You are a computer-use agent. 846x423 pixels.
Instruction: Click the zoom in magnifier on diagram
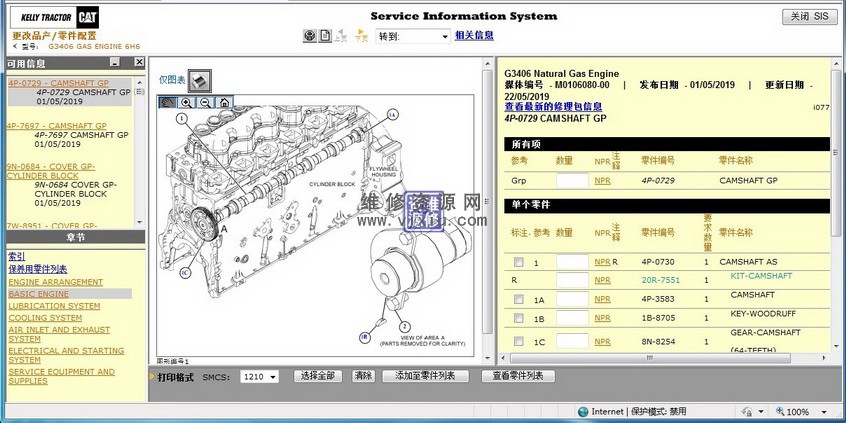tap(187, 102)
